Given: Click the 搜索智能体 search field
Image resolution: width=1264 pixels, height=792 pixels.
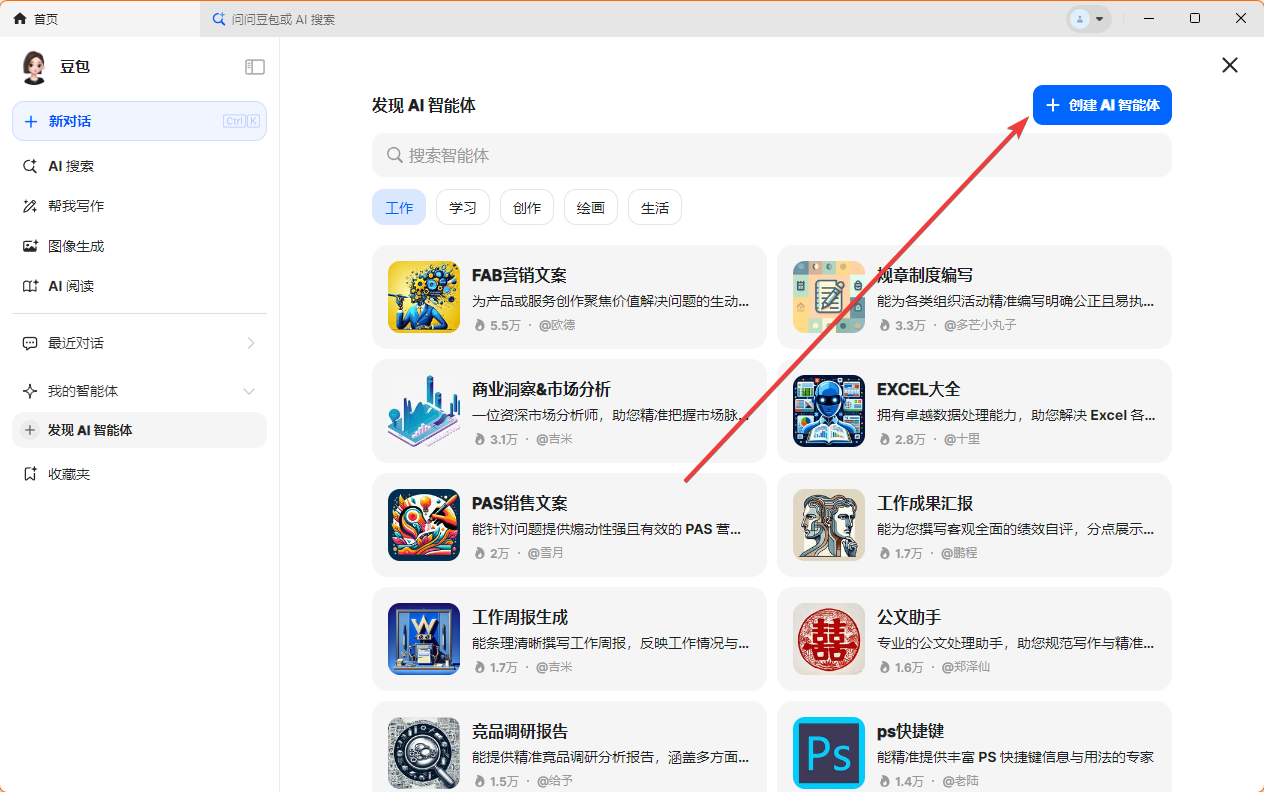Looking at the screenshot, I should [x=771, y=155].
